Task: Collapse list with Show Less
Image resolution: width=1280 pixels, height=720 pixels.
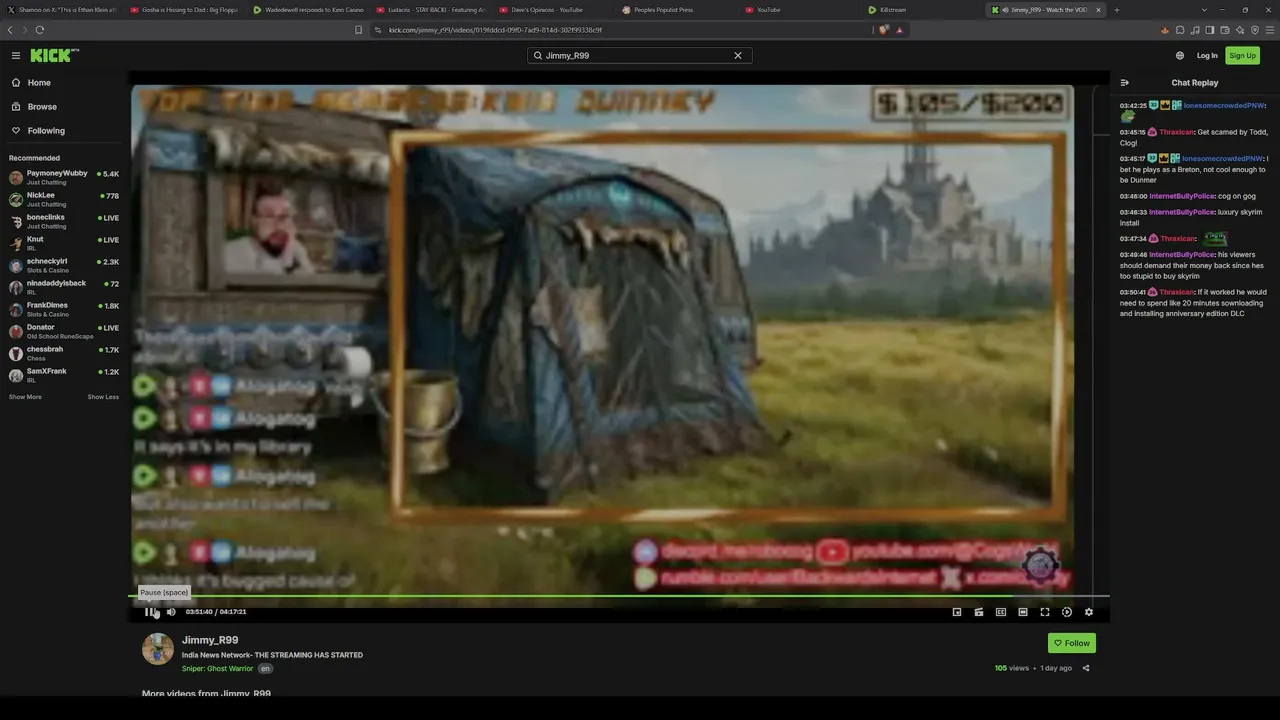Action: (103, 397)
